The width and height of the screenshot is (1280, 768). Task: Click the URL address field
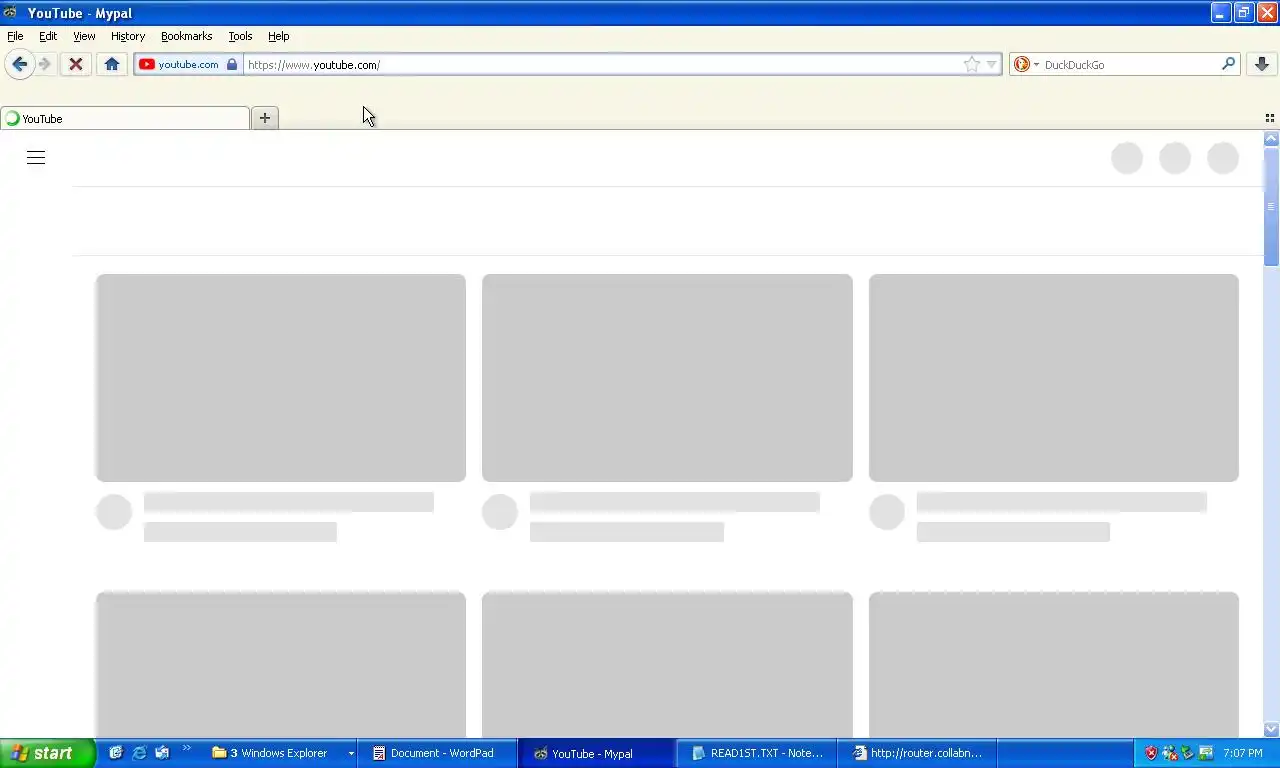click(x=602, y=64)
